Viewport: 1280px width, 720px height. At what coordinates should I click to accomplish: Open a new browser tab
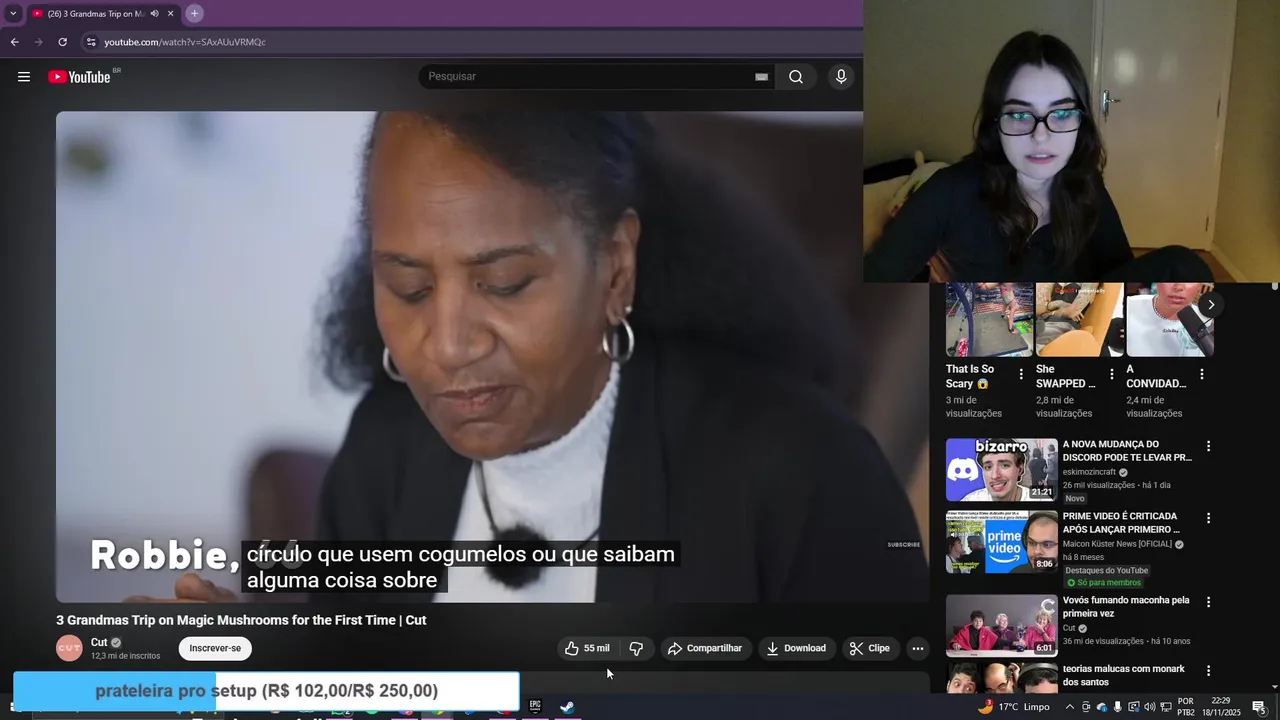(194, 13)
